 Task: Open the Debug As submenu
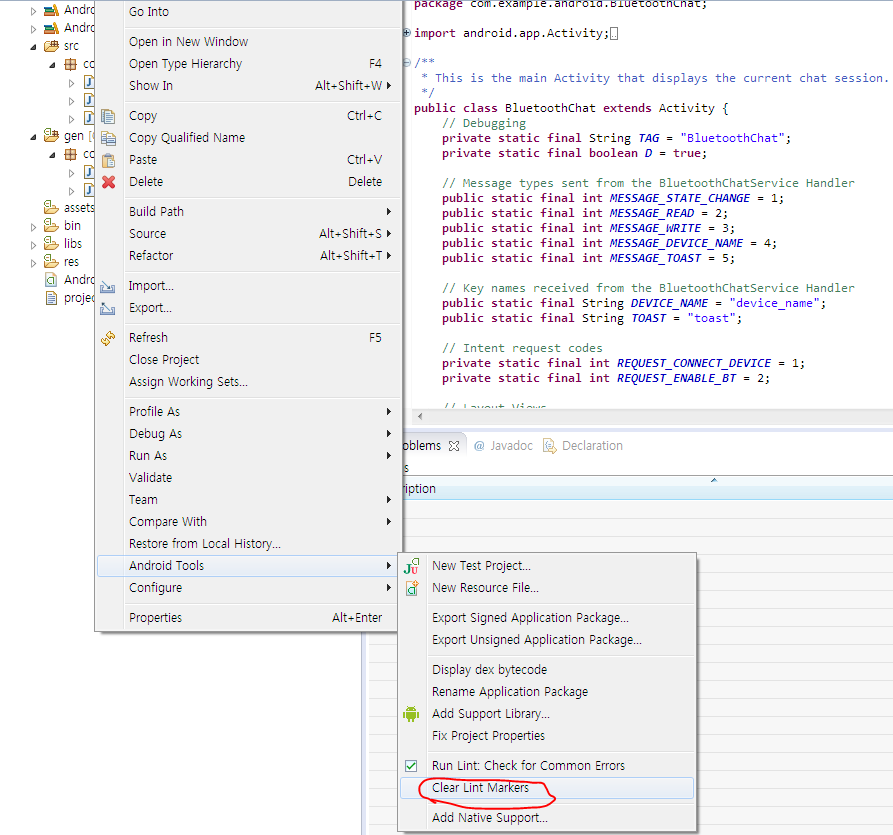tap(247, 434)
